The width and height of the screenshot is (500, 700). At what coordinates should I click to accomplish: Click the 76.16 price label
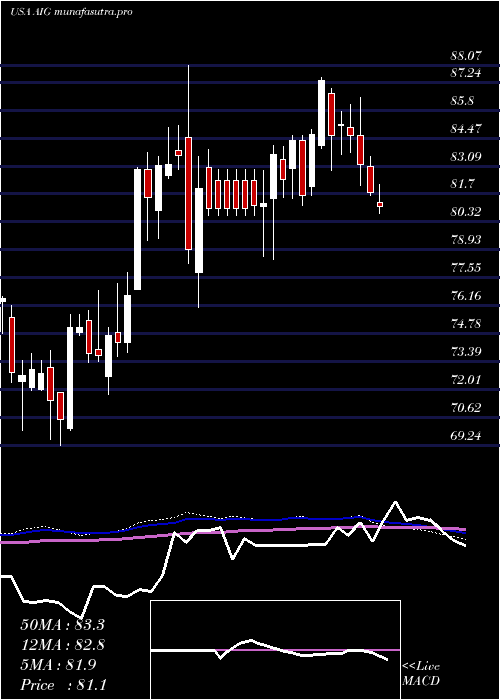[466, 296]
